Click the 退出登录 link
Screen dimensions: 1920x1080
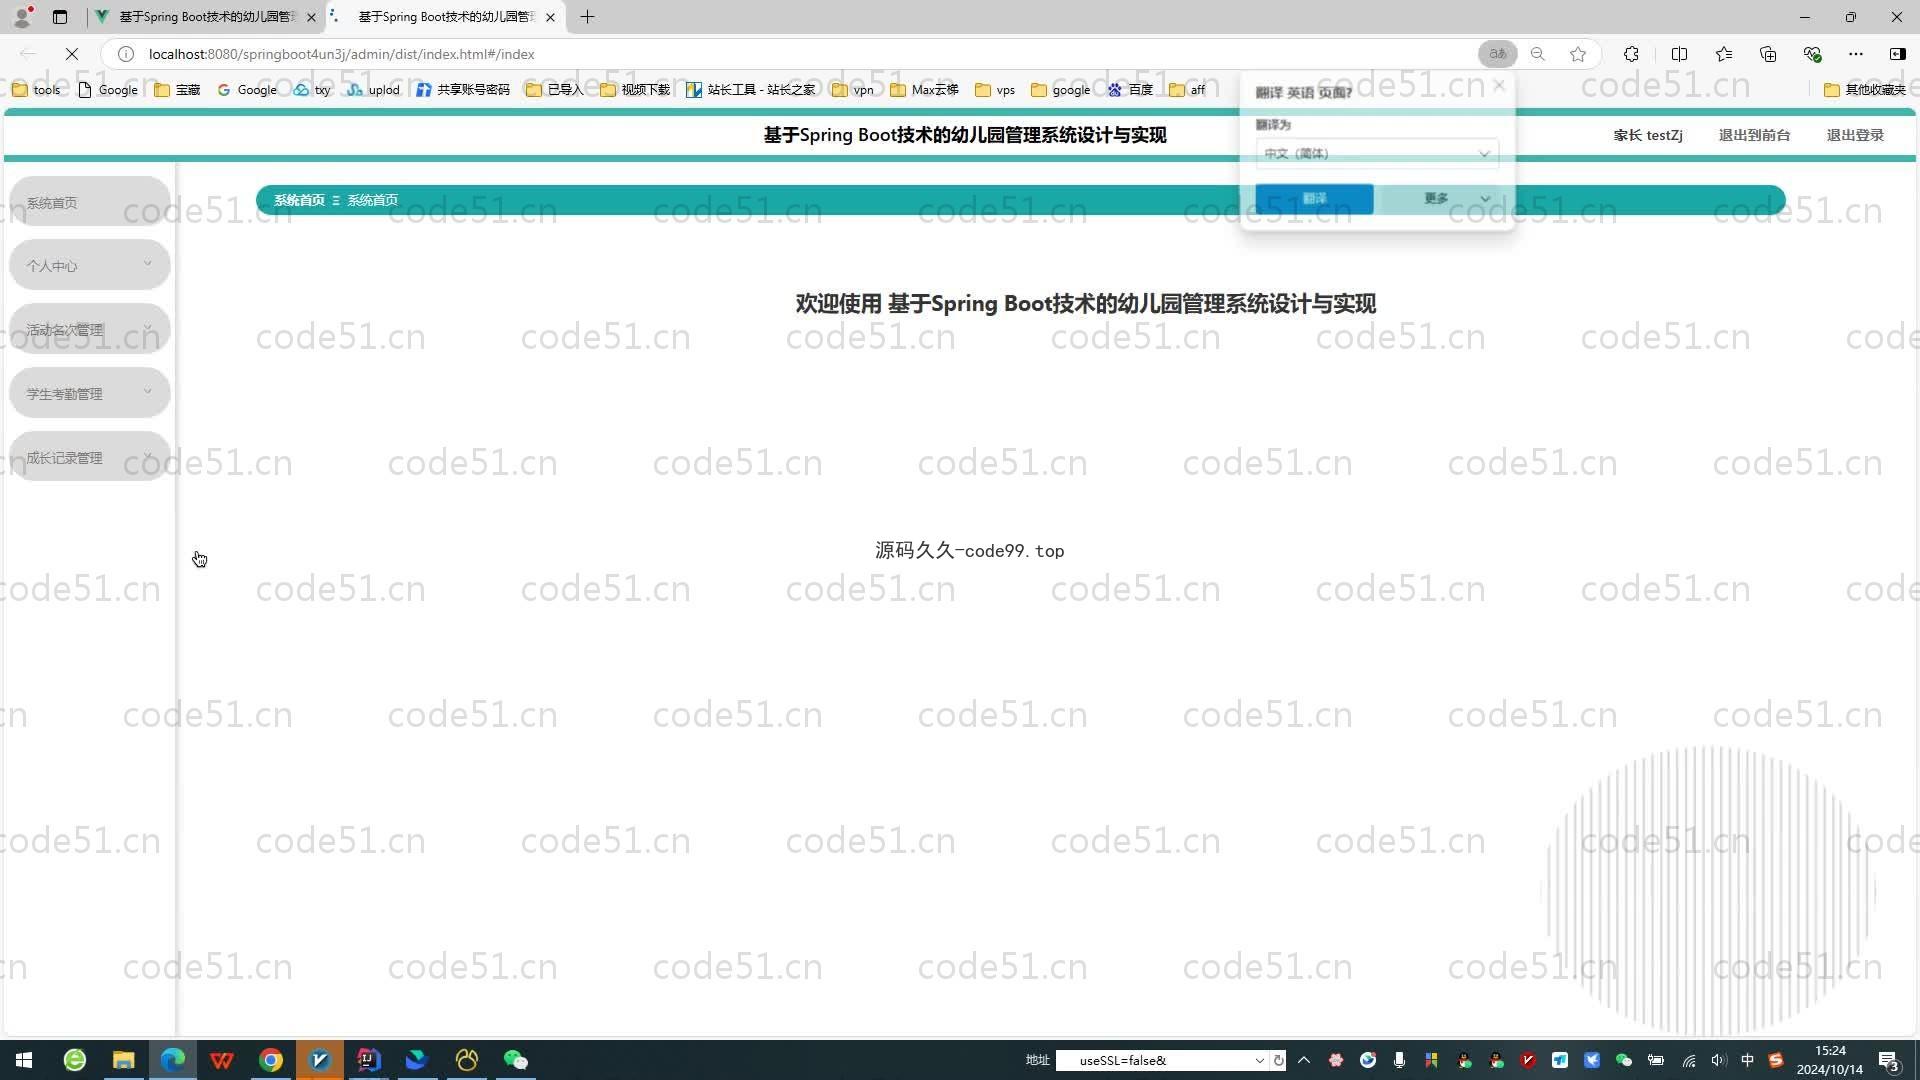(x=1855, y=135)
